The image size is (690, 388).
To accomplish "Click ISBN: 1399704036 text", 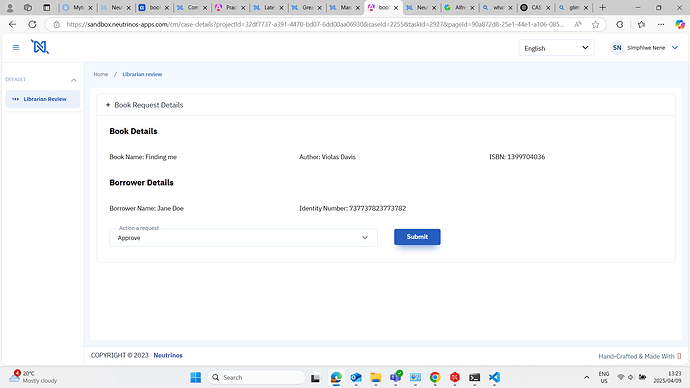I will [517, 157].
